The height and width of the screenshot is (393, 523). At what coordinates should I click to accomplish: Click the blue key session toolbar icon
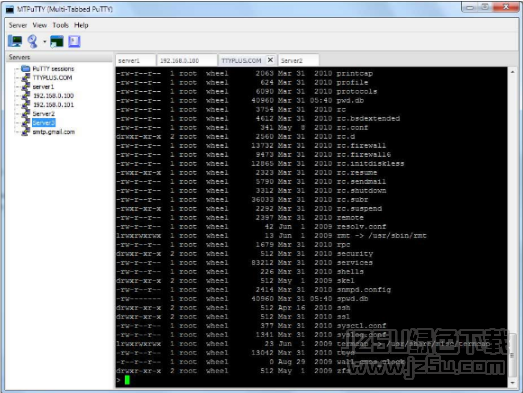pyautogui.click(x=33, y=41)
